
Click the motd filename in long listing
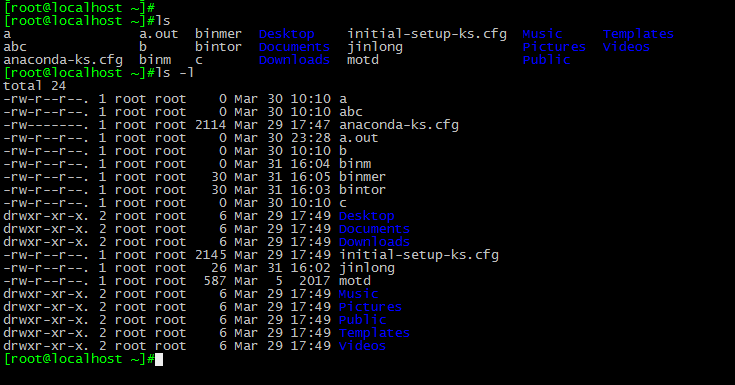tap(355, 281)
